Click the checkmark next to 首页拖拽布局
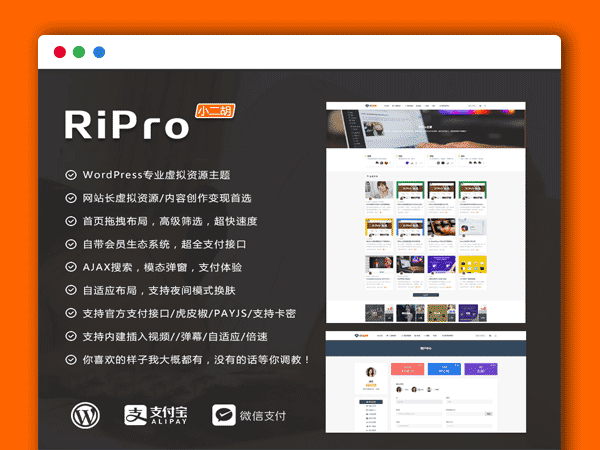 70,221
